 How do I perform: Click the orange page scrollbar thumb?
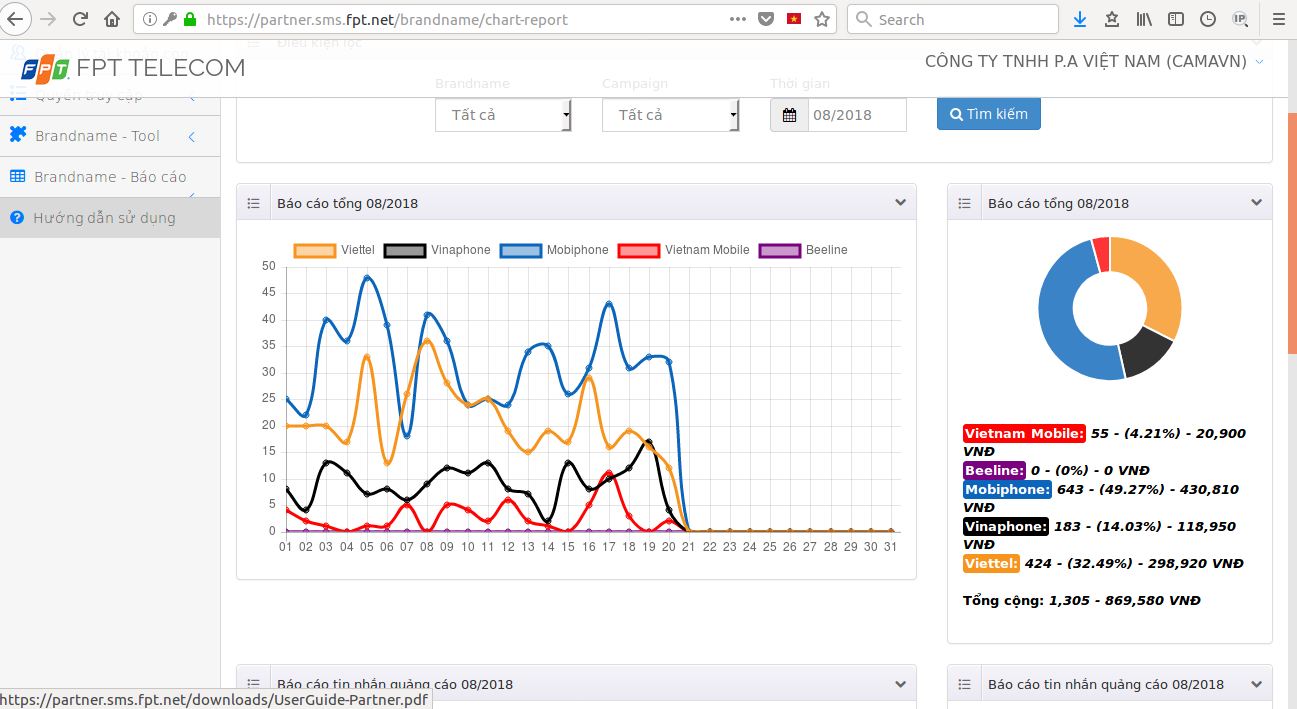[1292, 232]
